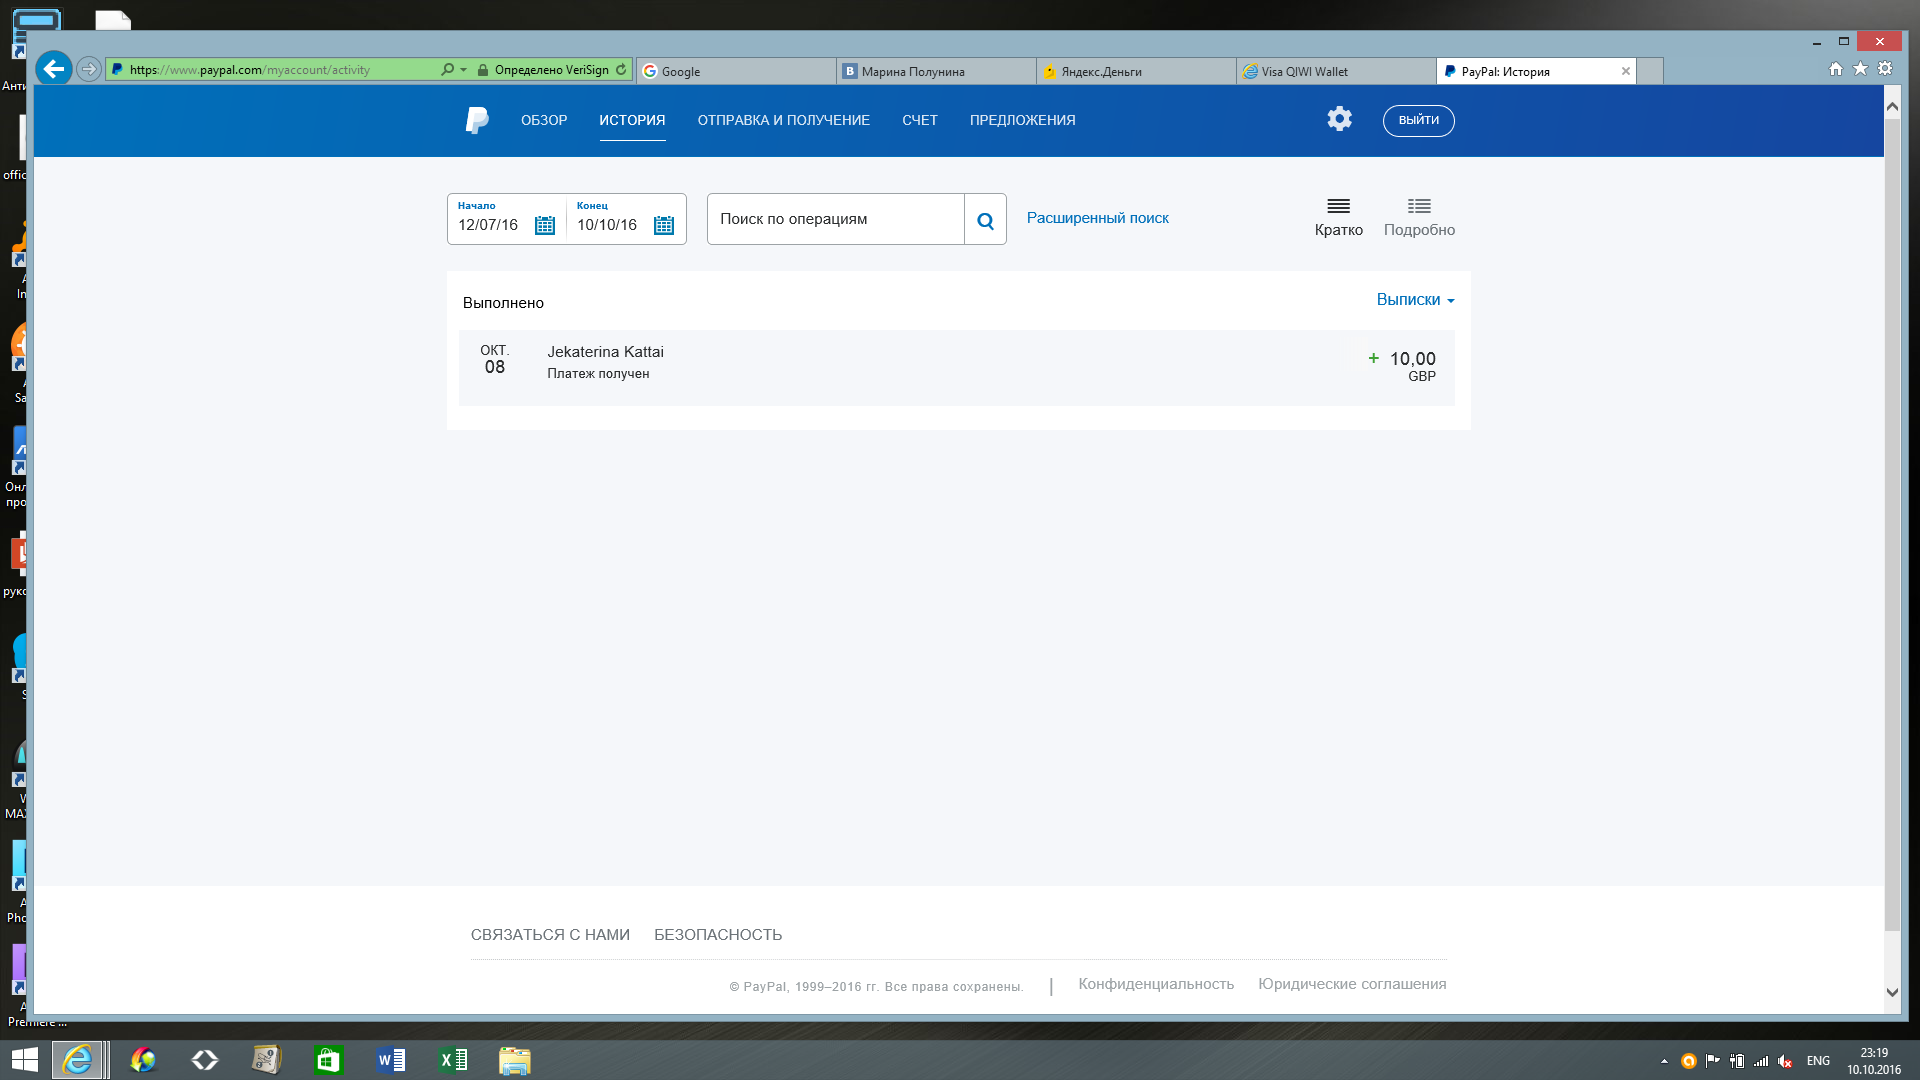Open the СЧЕТ navigation item

920,120
